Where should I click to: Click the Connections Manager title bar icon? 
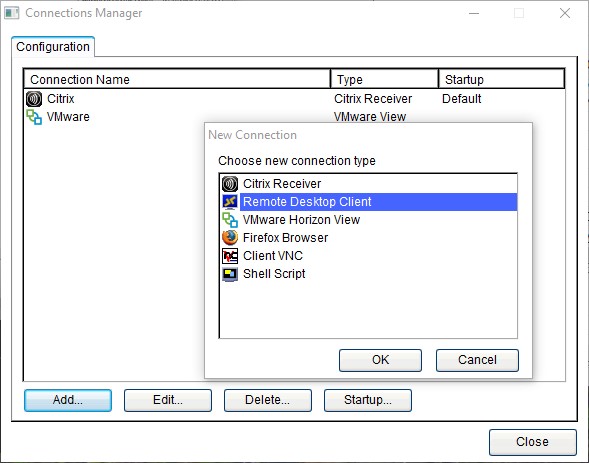coord(12,13)
